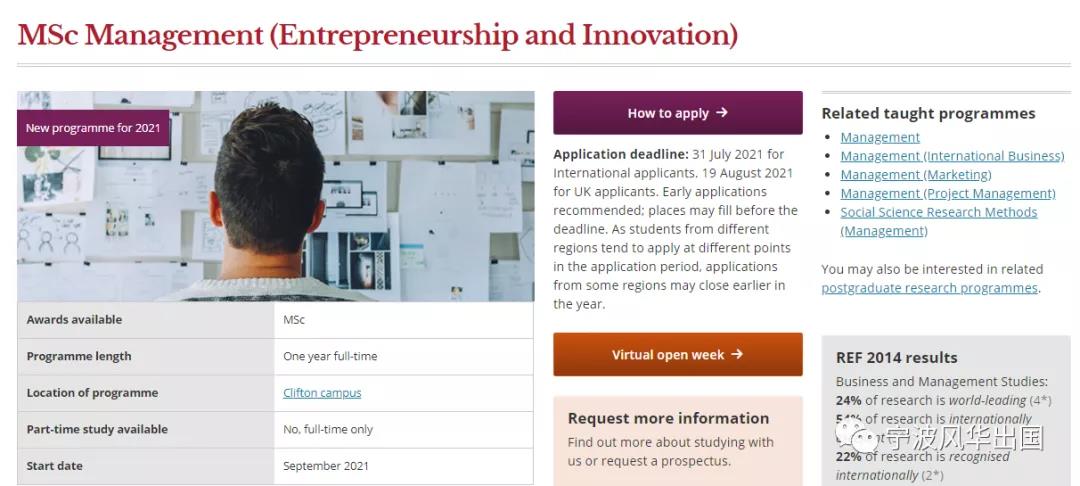The height and width of the screenshot is (486, 1080).
Task: Open the How to apply button
Action: point(678,113)
